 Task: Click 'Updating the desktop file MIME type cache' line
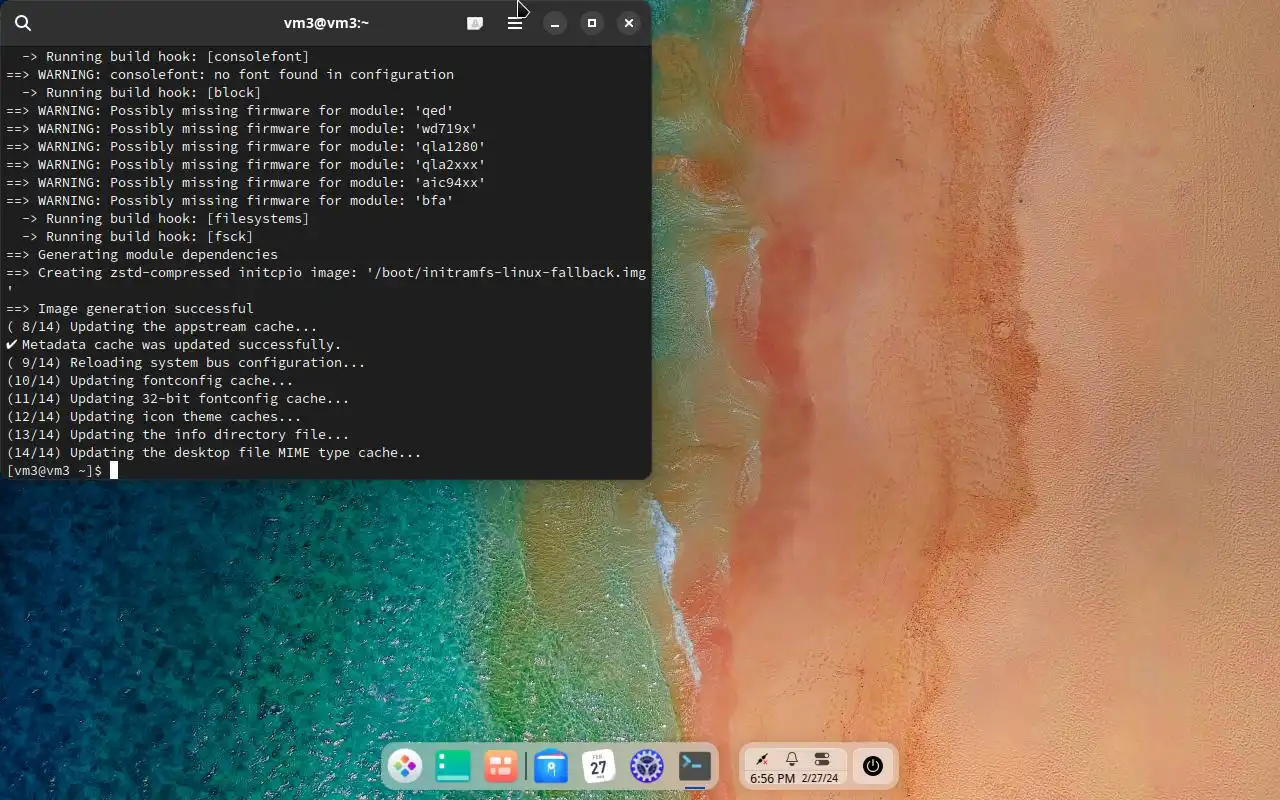click(214, 452)
